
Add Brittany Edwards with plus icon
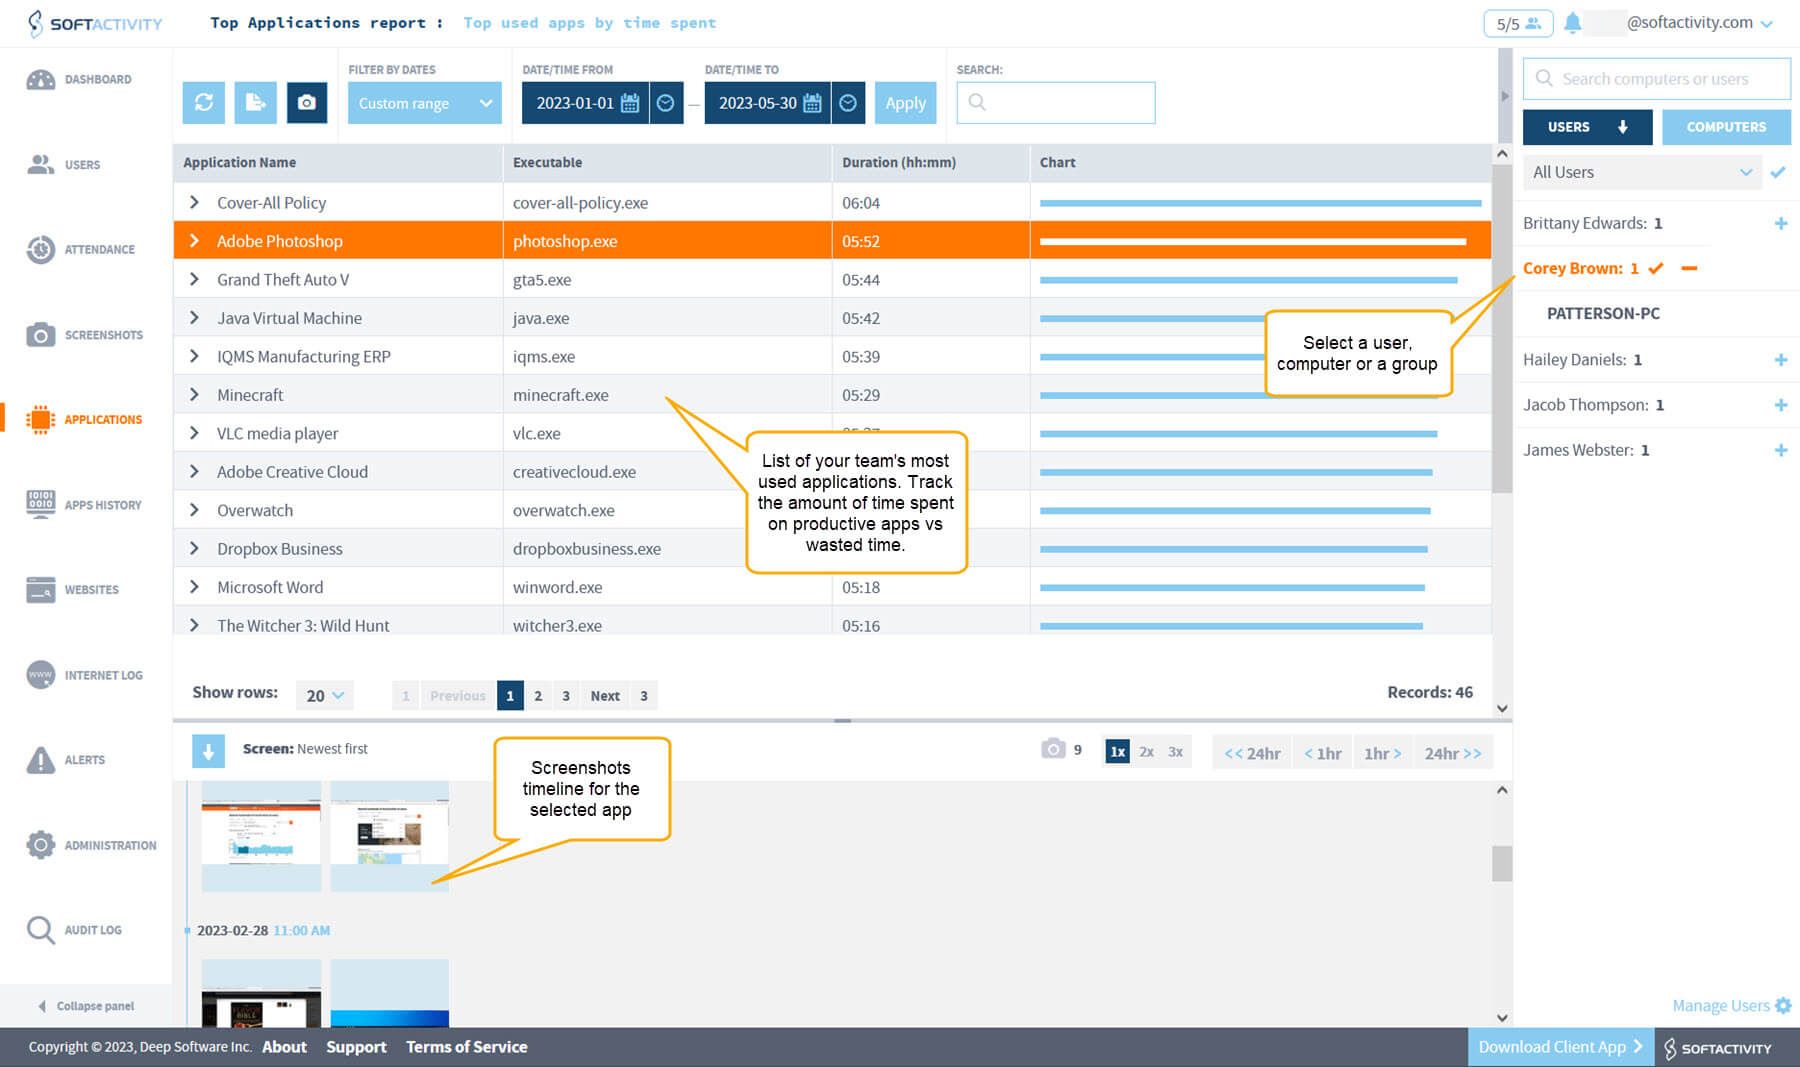click(x=1781, y=223)
